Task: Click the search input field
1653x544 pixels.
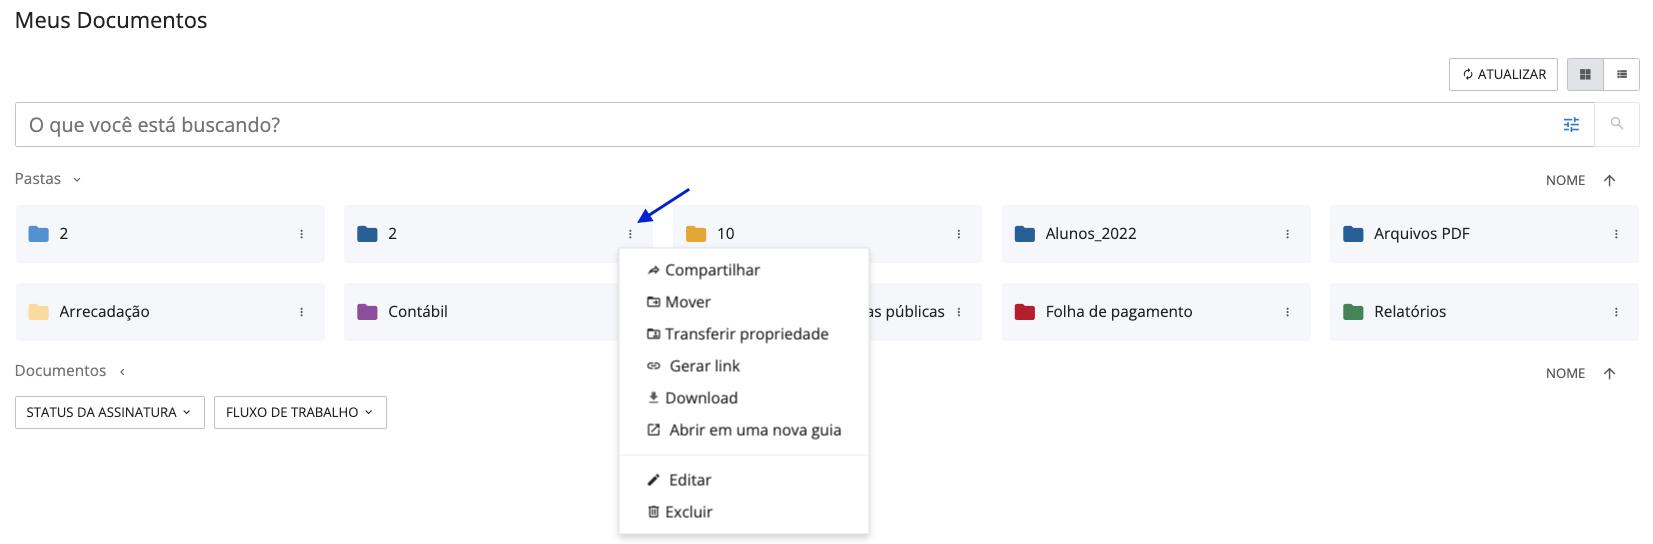Action: (780, 125)
